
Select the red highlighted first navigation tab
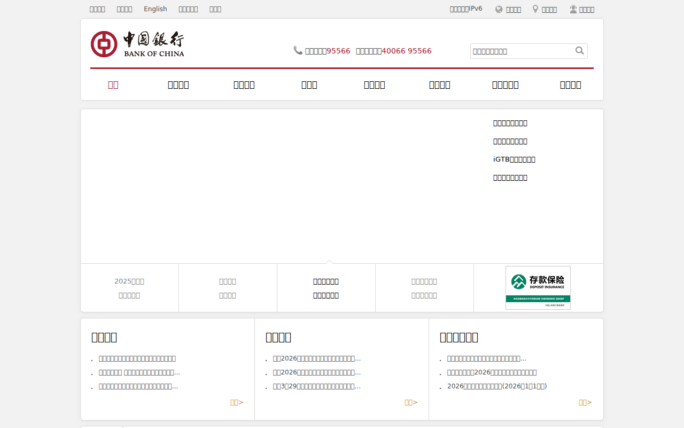coord(113,85)
